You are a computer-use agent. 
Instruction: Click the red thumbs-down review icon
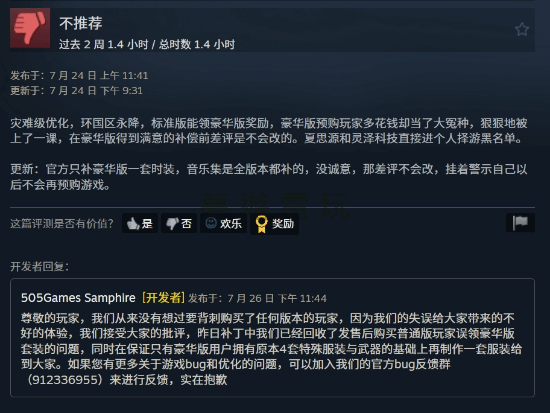pyautogui.click(x=30, y=28)
